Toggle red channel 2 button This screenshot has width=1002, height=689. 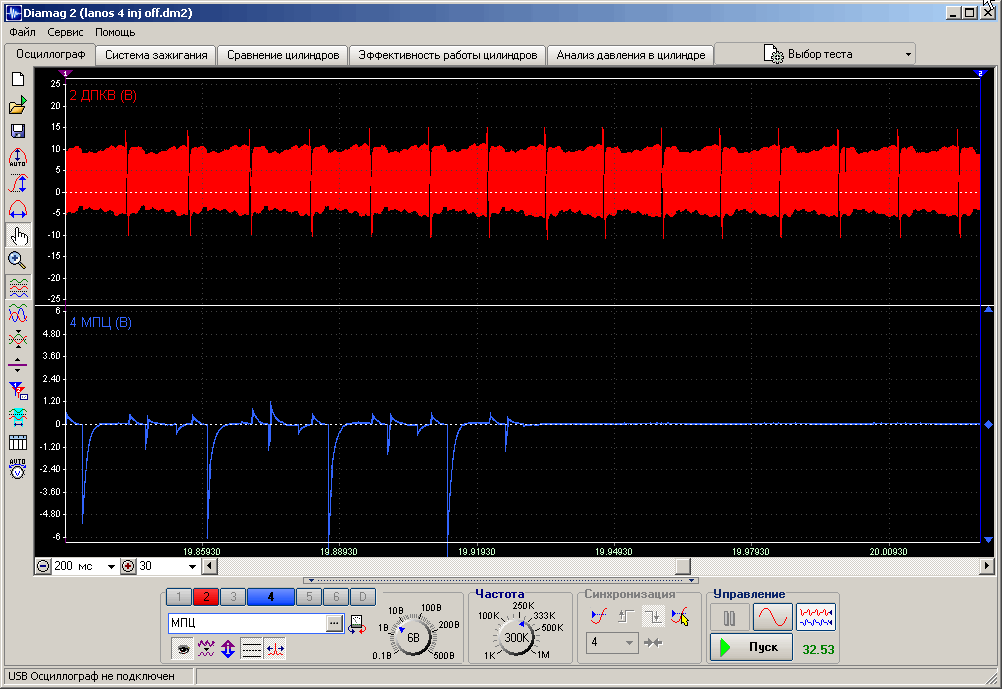206,597
